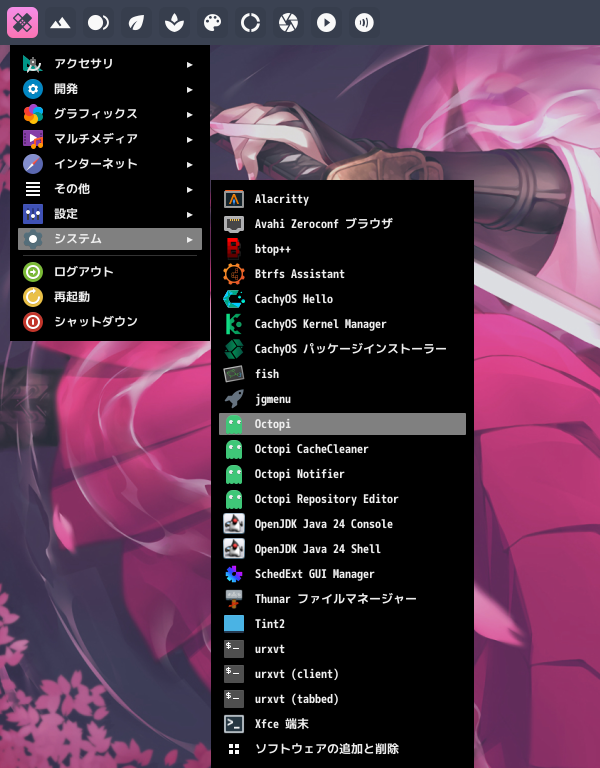Expand the アクセサリ submenu arrow
600x768 pixels.
point(190,64)
